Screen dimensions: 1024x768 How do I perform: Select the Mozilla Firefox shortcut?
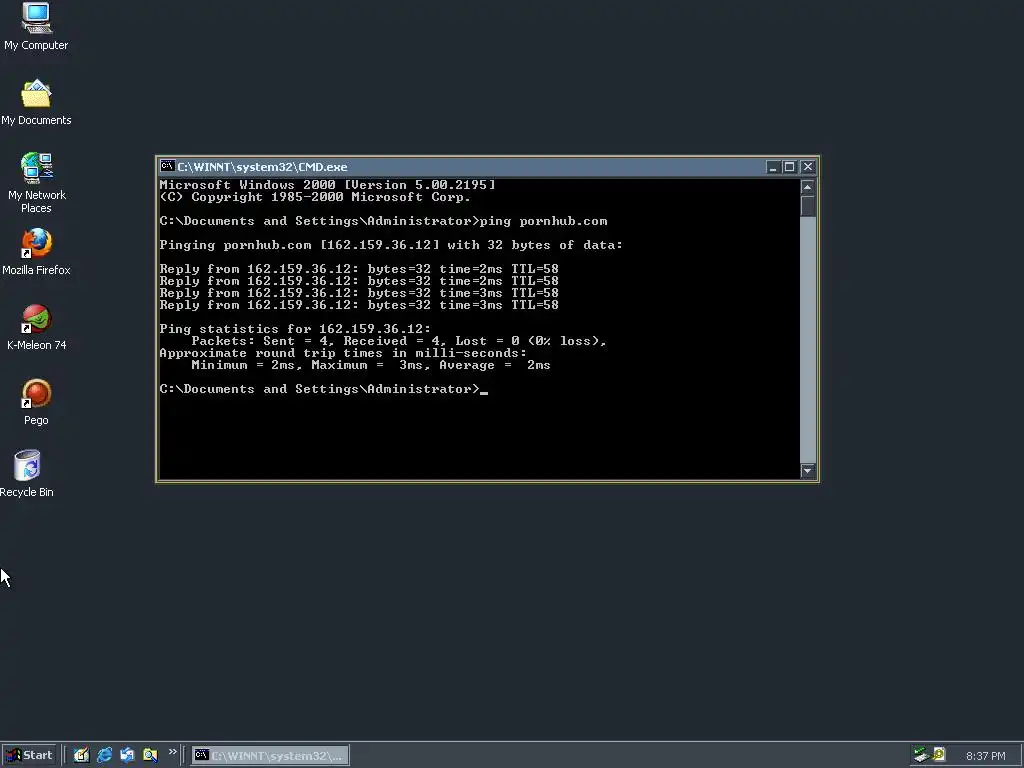pos(36,251)
